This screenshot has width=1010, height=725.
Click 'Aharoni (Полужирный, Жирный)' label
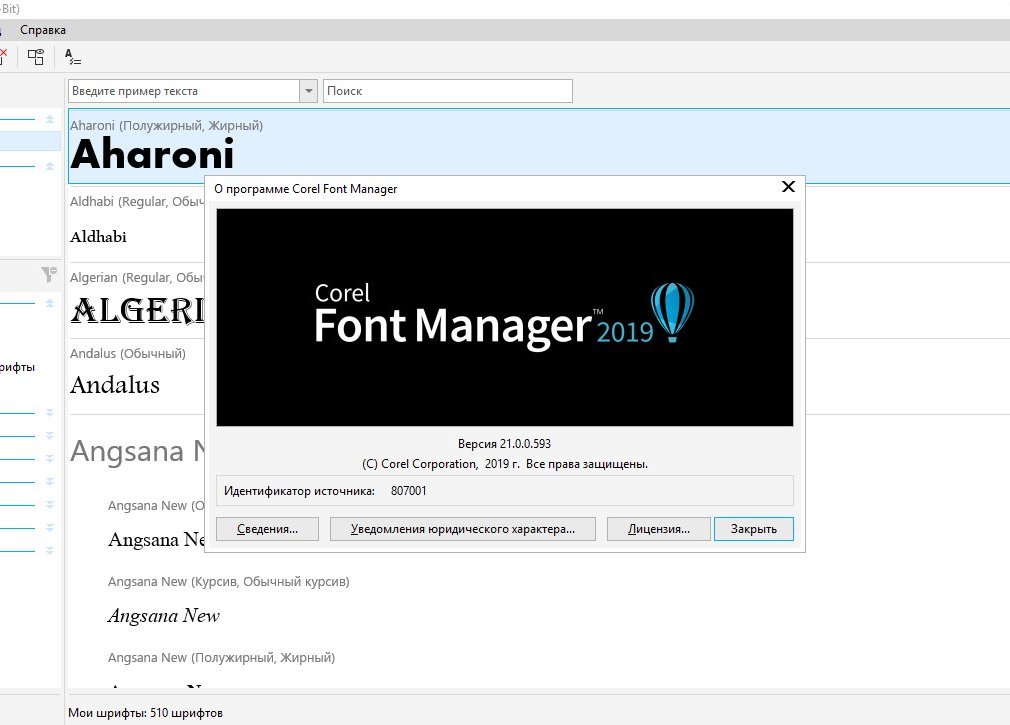pos(166,126)
